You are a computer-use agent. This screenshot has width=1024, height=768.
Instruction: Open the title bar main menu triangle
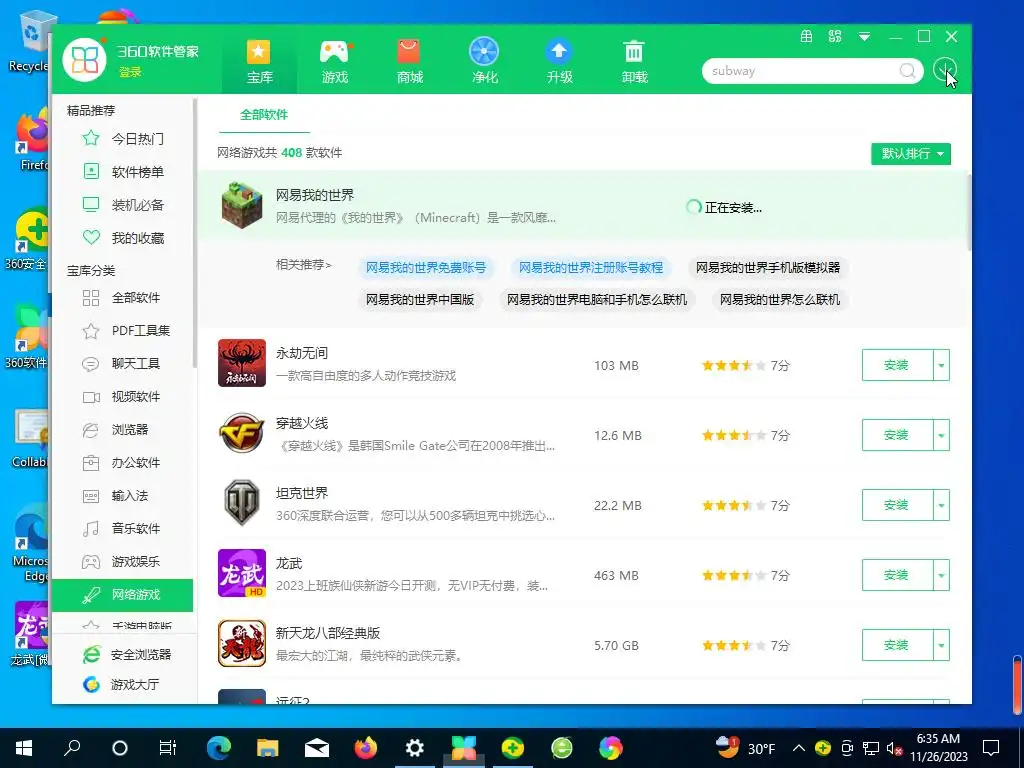click(864, 37)
